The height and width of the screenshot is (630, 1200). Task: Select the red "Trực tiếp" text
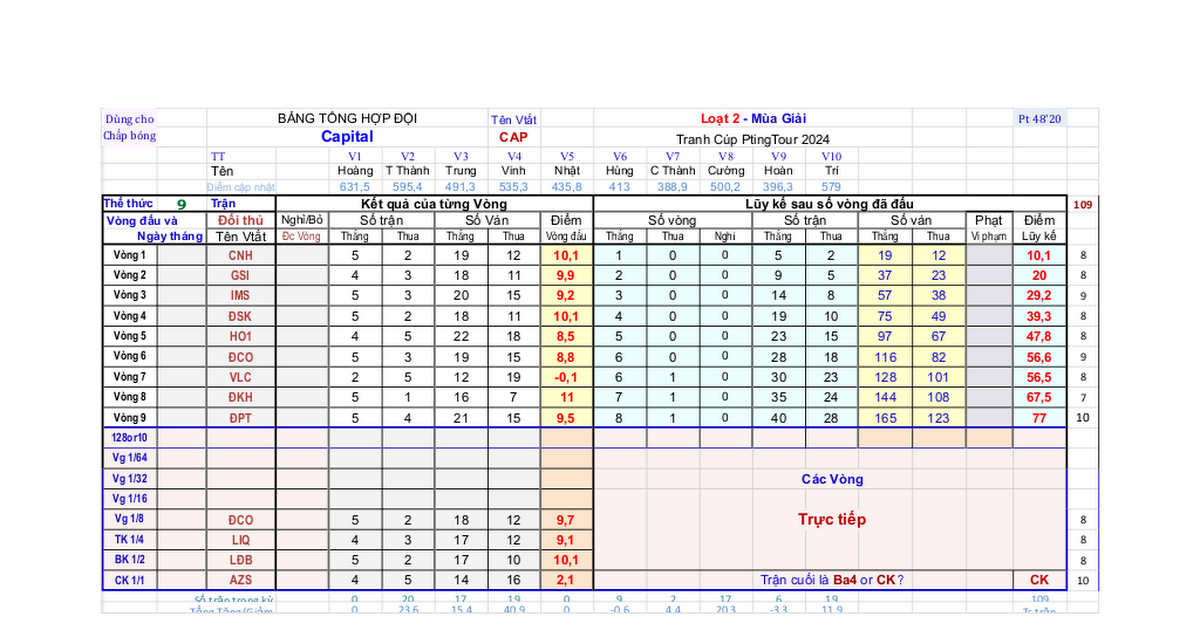[x=832, y=519]
